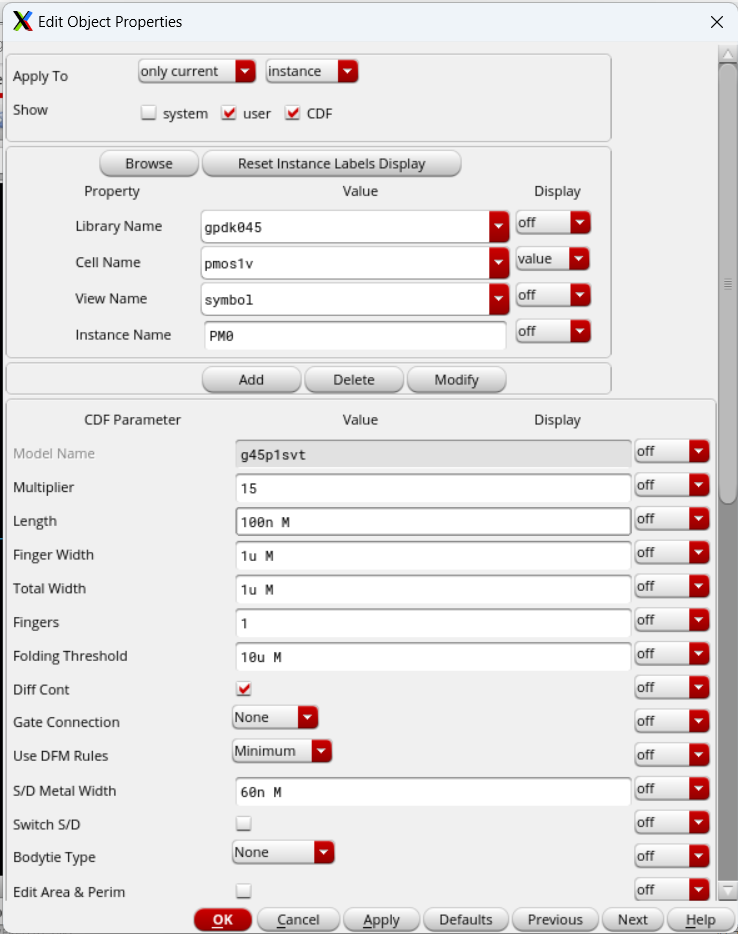Open Length display dropdown

click(x=672, y=519)
